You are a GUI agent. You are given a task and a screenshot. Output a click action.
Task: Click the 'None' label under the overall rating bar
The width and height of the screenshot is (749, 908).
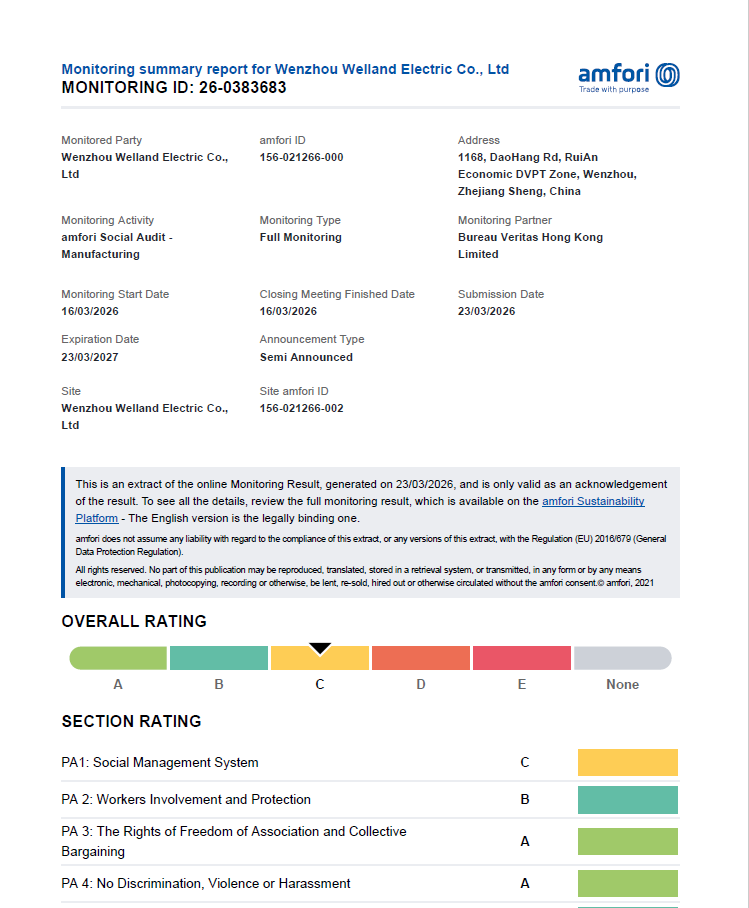click(623, 684)
